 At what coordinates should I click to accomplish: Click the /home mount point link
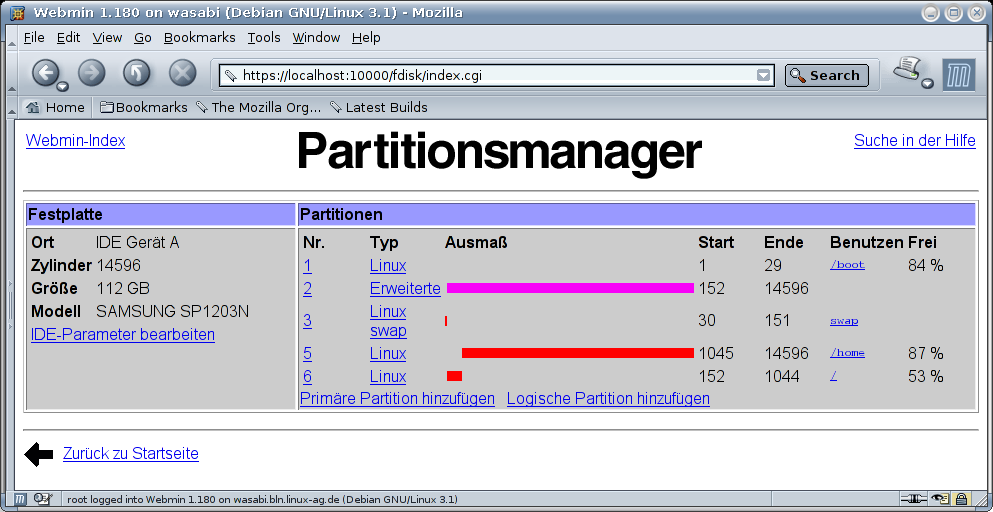[847, 353]
